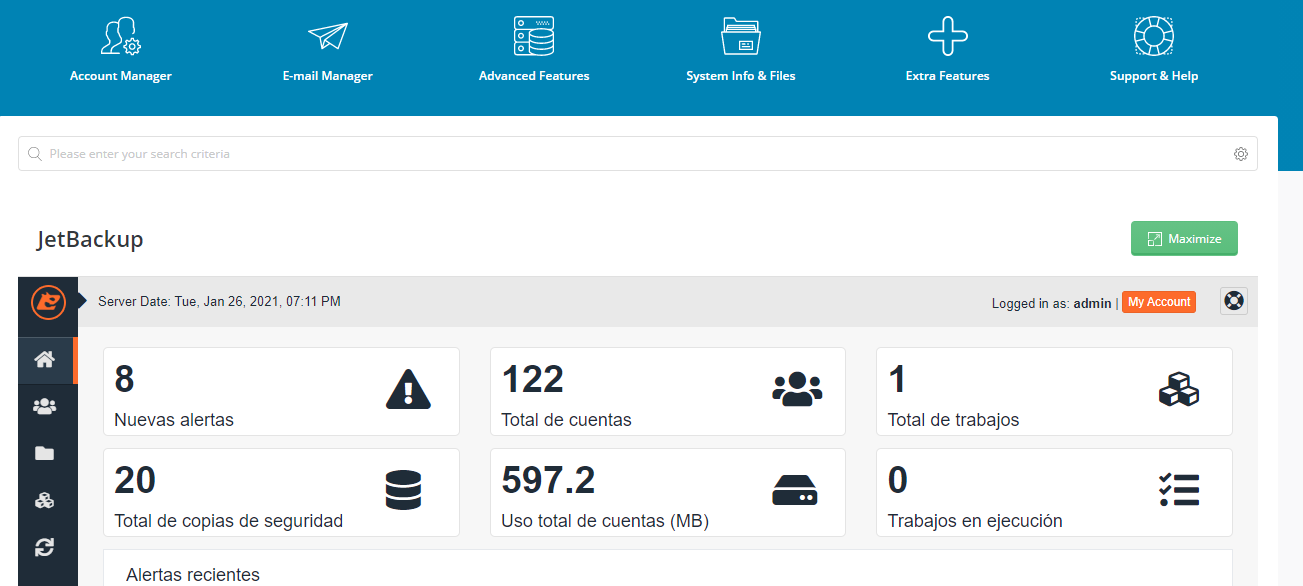Click the System Info & Files label

[741, 76]
